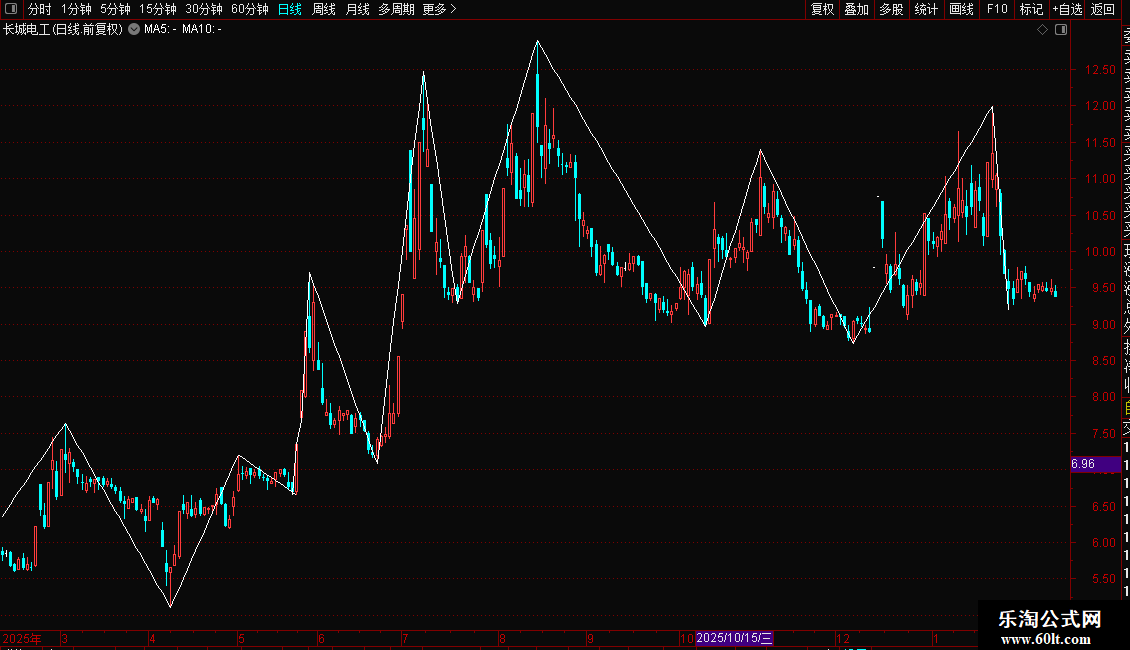Click month 12 on the time axis
The height and width of the screenshot is (650, 1130).
click(843, 638)
